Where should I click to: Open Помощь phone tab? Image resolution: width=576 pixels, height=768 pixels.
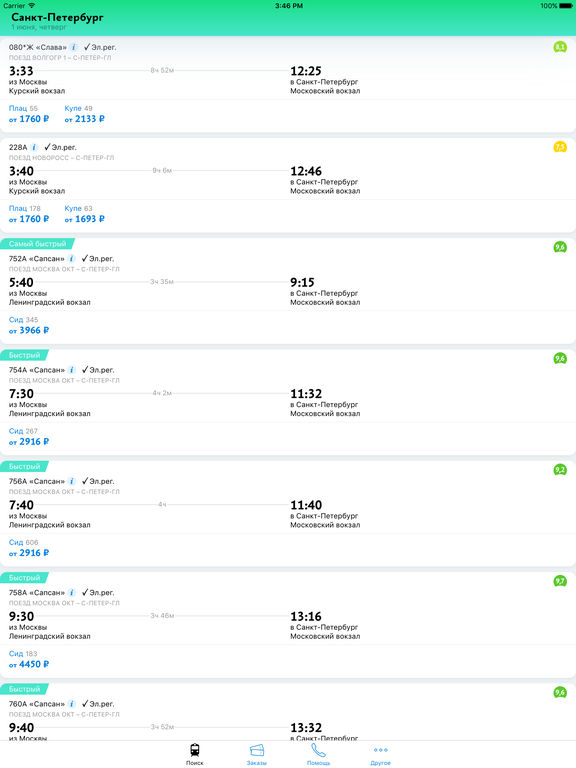pyautogui.click(x=318, y=754)
